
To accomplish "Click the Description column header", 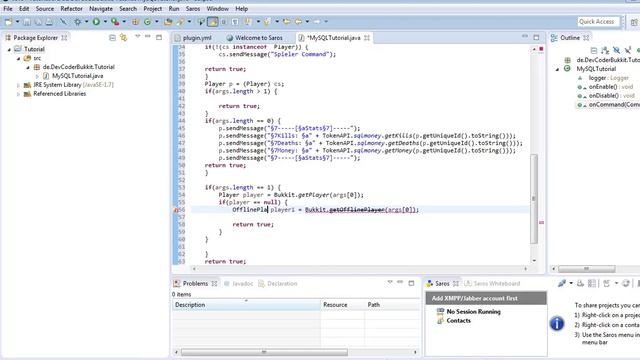I will click(x=246, y=305).
